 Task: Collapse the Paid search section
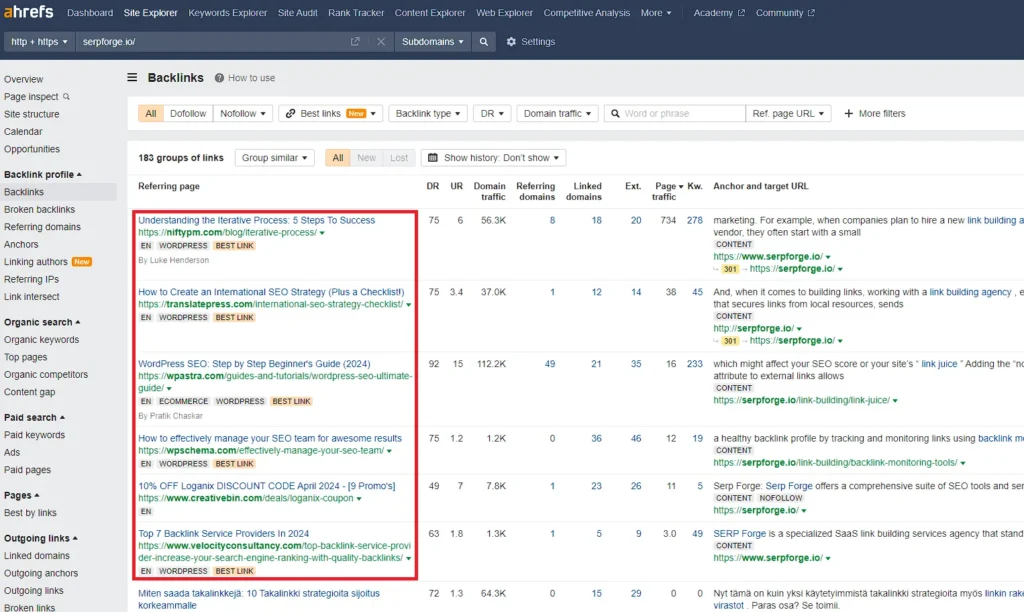pos(34,417)
